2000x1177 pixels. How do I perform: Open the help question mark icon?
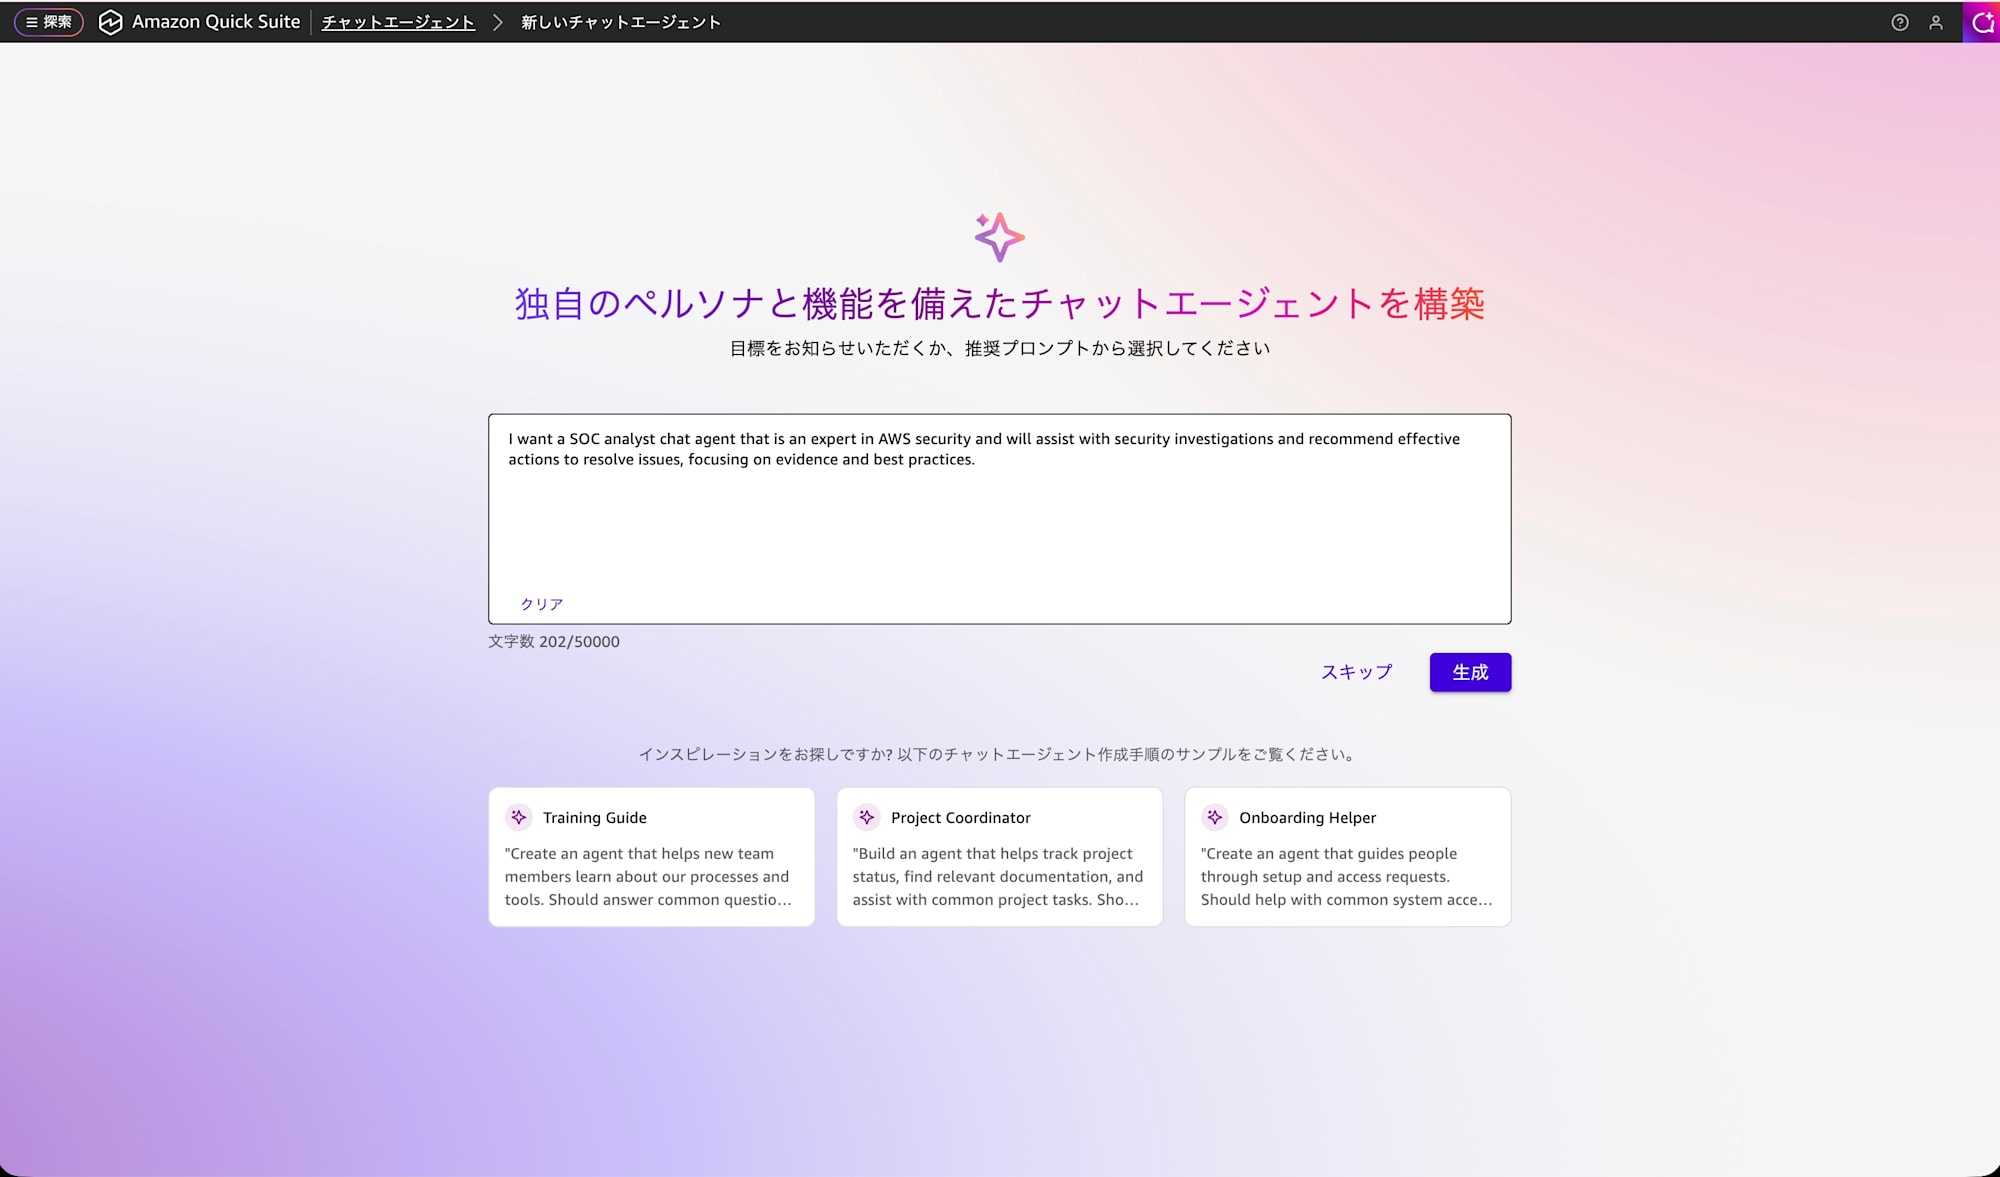click(1899, 22)
